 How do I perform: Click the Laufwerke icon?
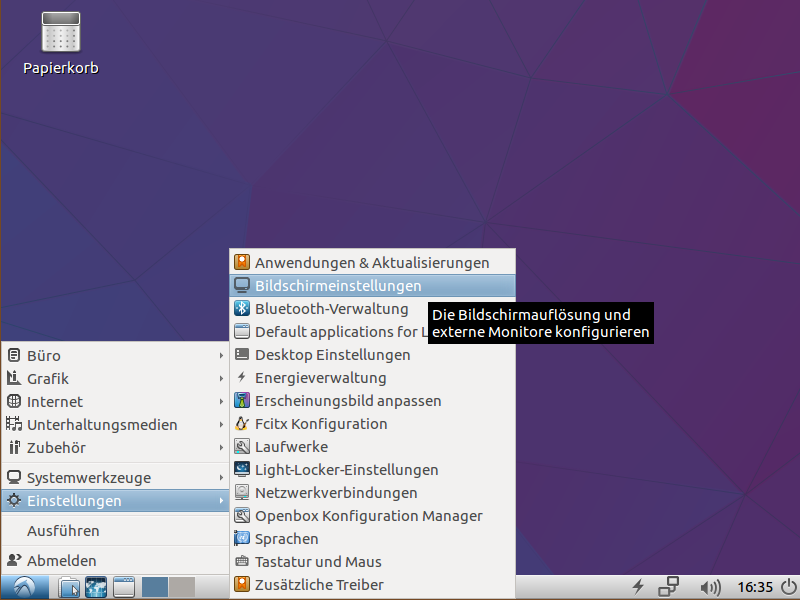point(242,446)
